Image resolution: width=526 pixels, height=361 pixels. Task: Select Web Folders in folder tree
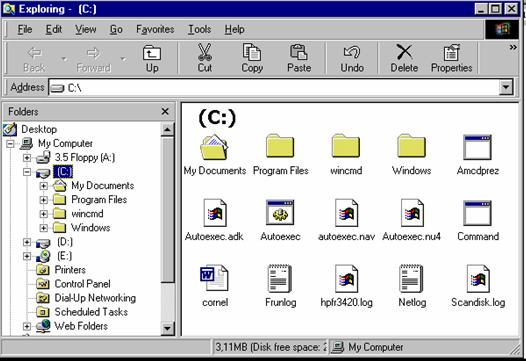point(81,326)
